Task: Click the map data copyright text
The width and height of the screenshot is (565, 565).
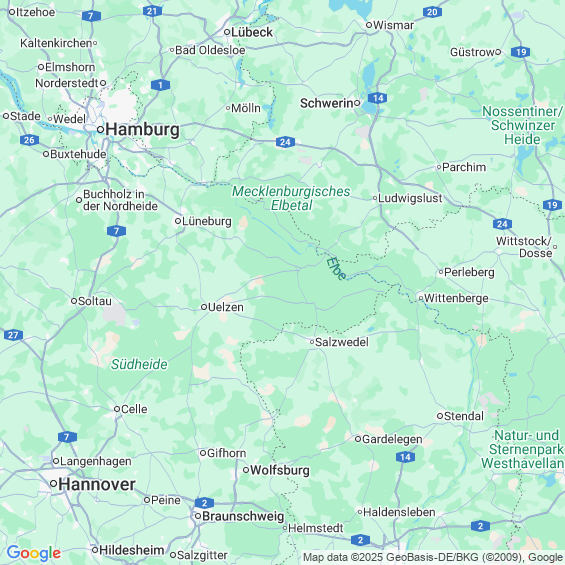Action: [x=433, y=557]
